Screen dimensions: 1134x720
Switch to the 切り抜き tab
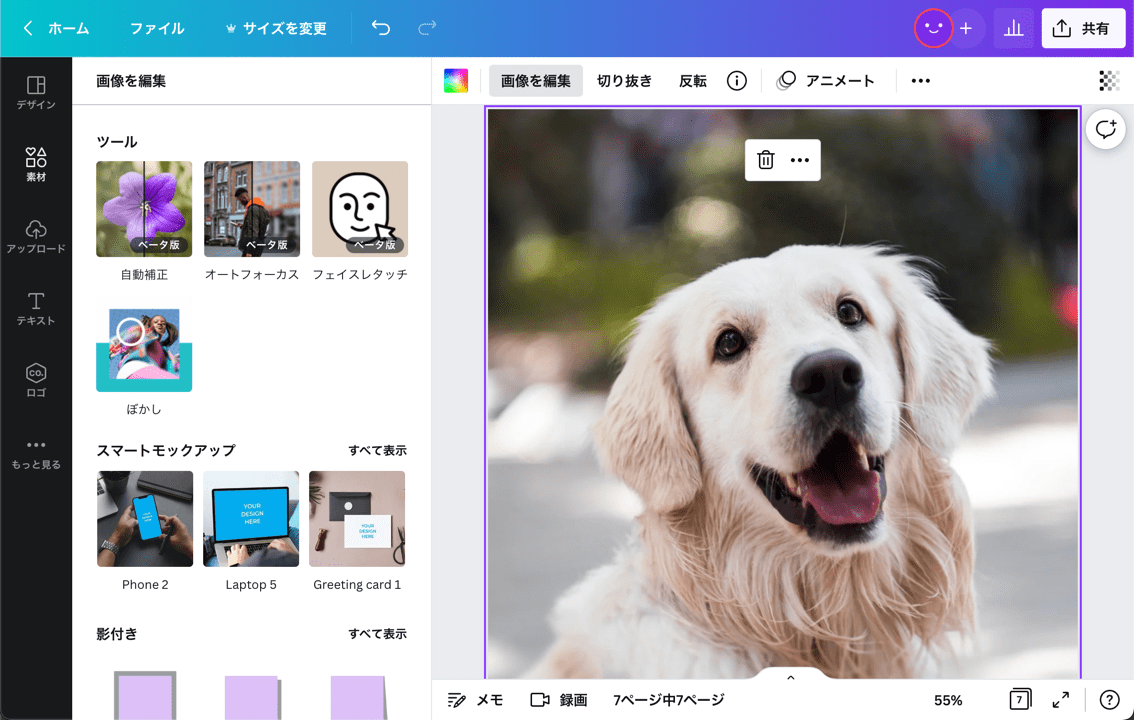[x=623, y=80]
